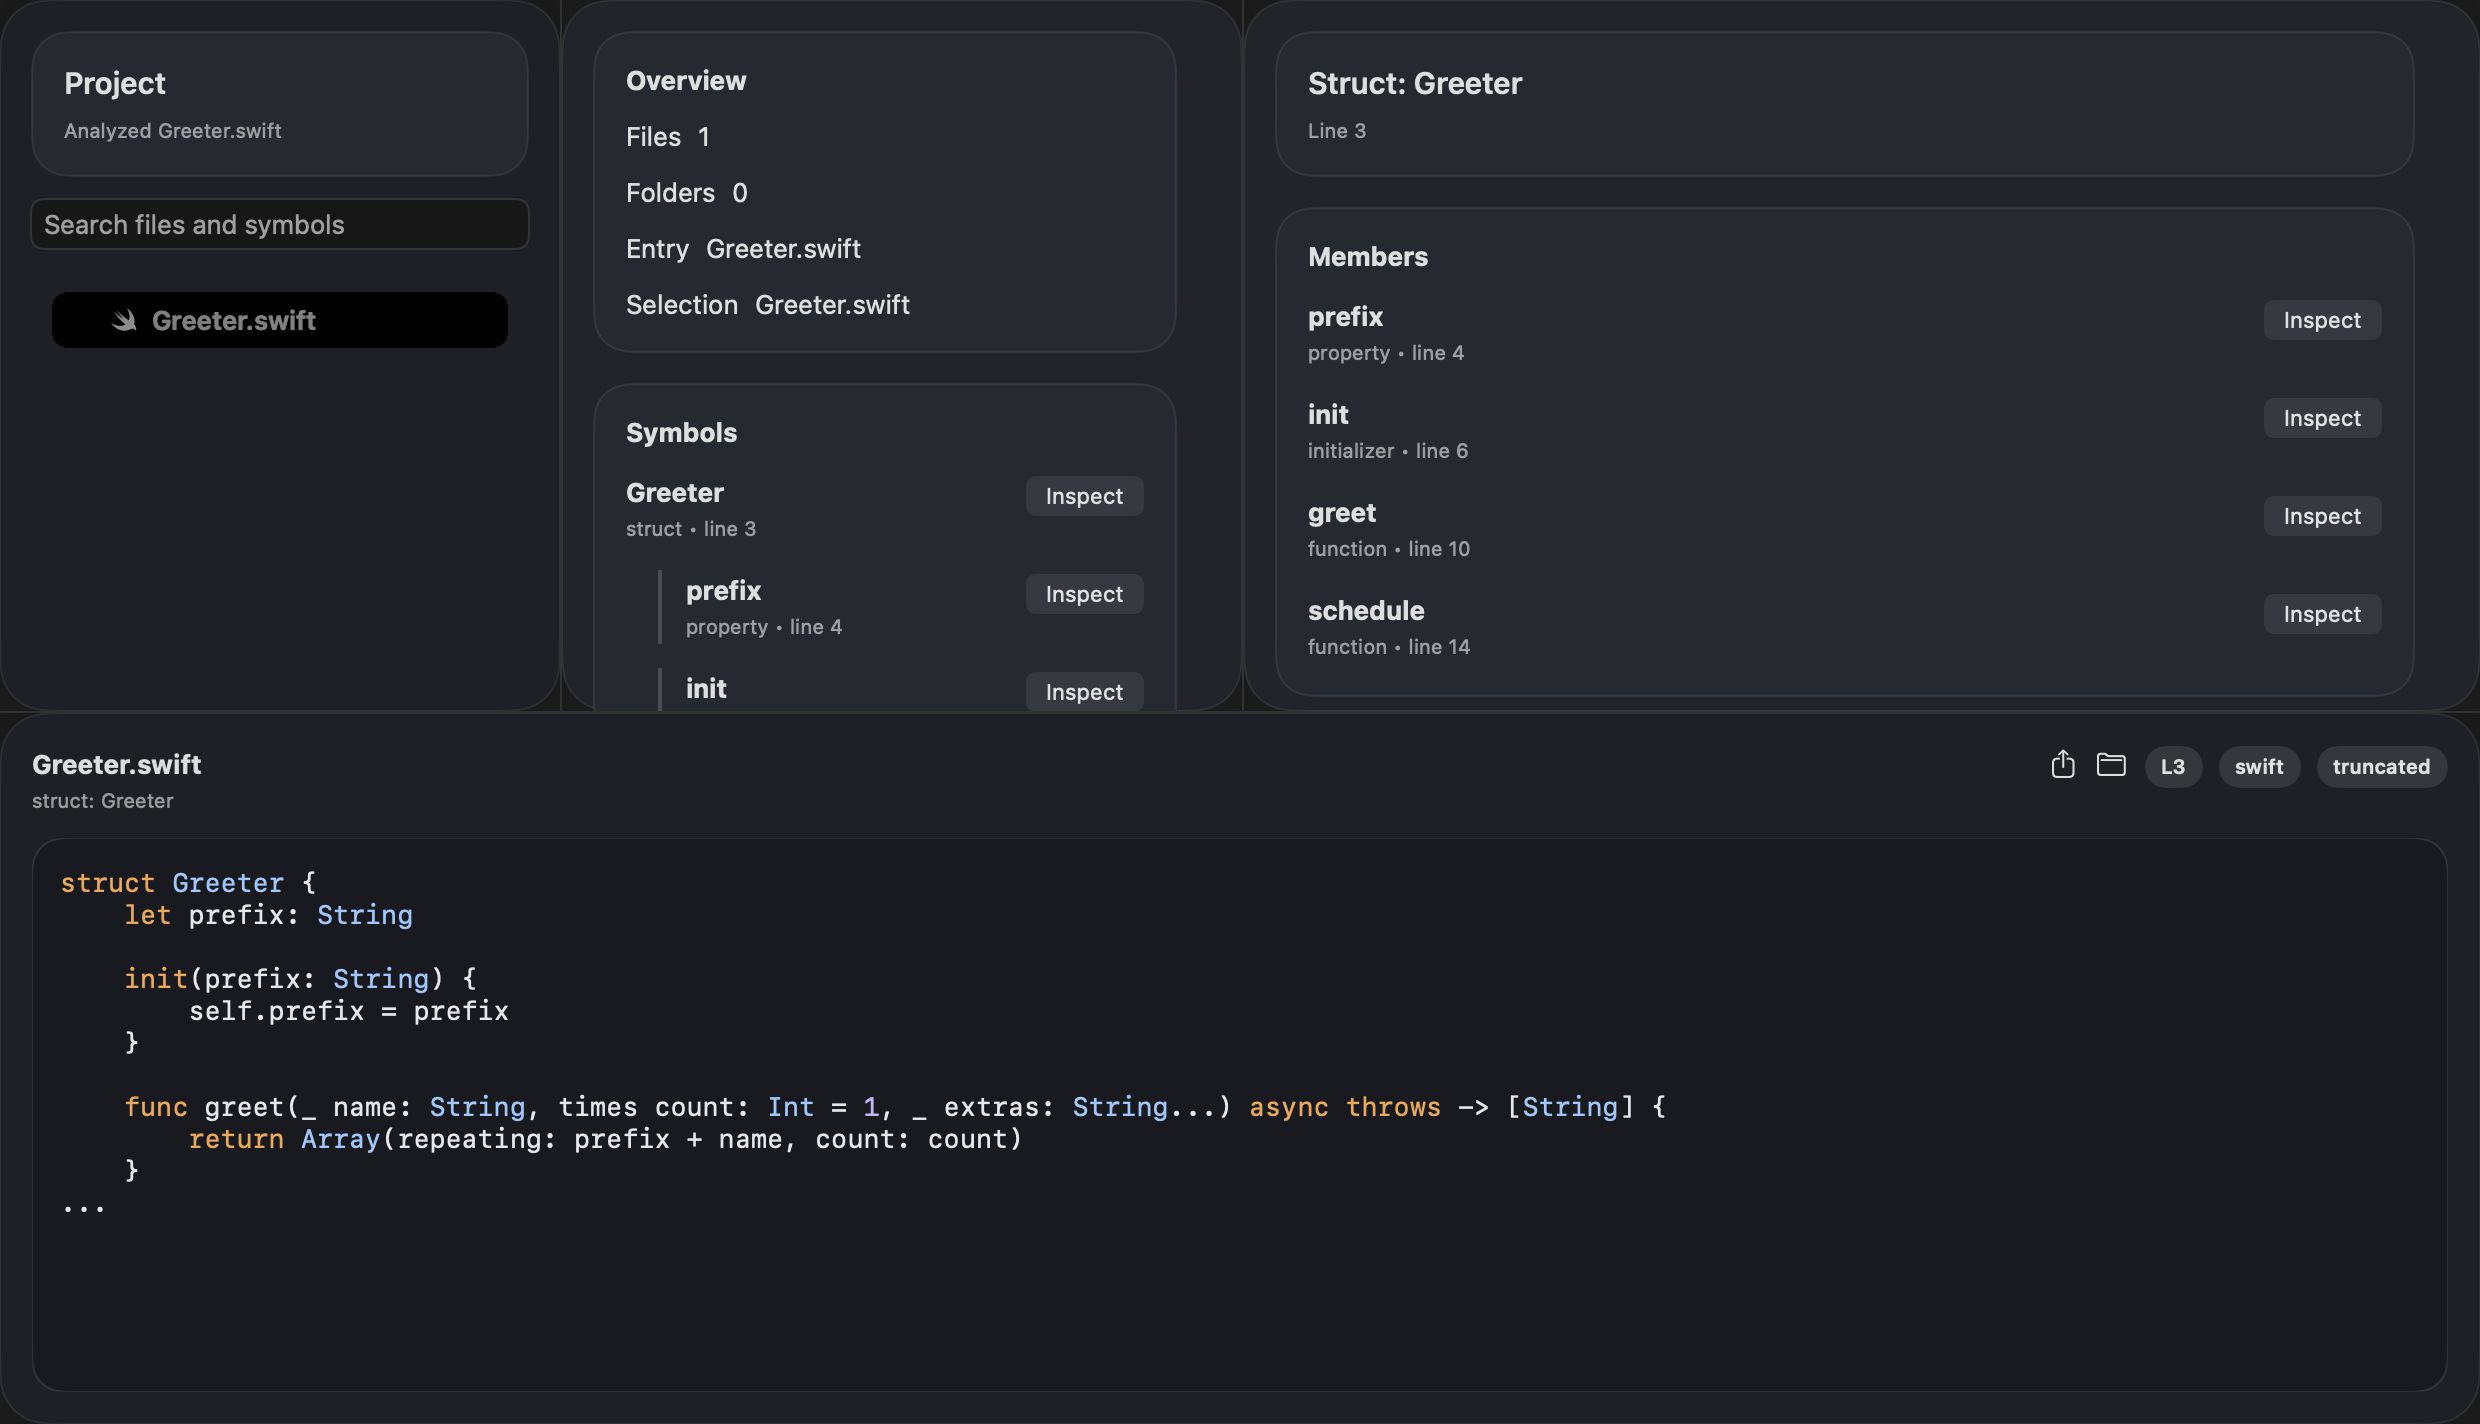
Task: Click the swift language badge
Action: [2259, 767]
